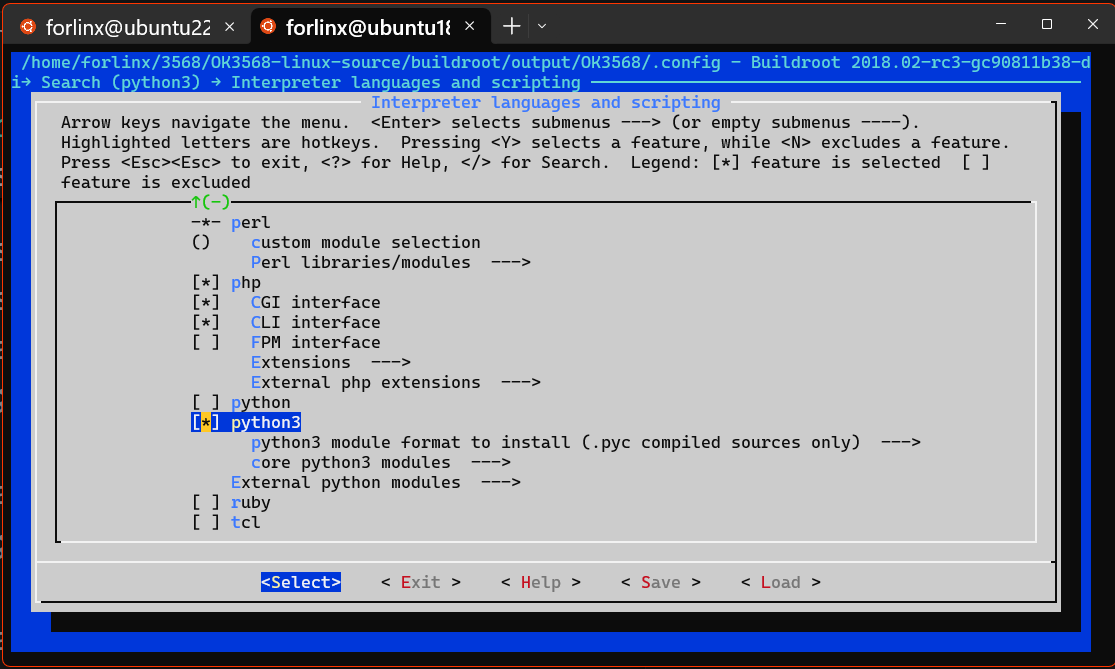Enable the ruby checkbox
Screen dimensions: 1115x669
(x=206, y=502)
